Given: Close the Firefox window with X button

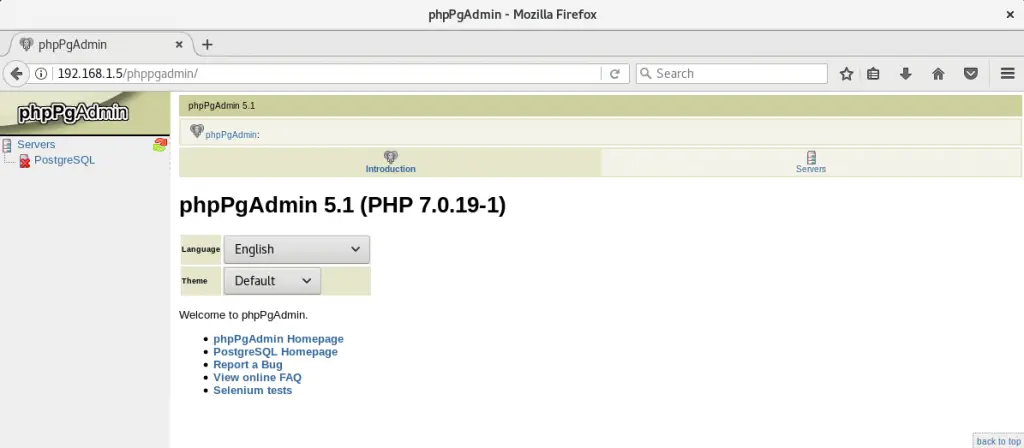Looking at the screenshot, I should click(1010, 14).
